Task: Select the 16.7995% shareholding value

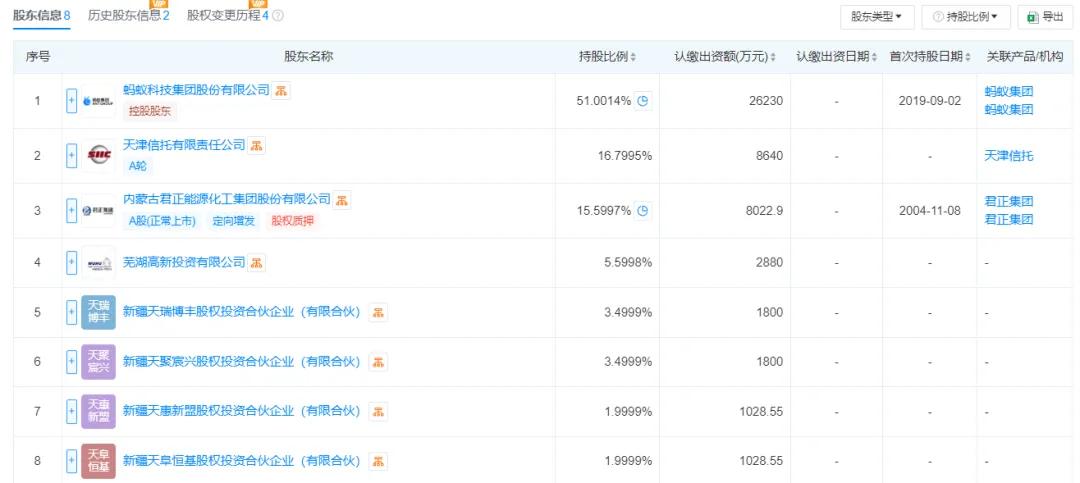Action: [625, 156]
